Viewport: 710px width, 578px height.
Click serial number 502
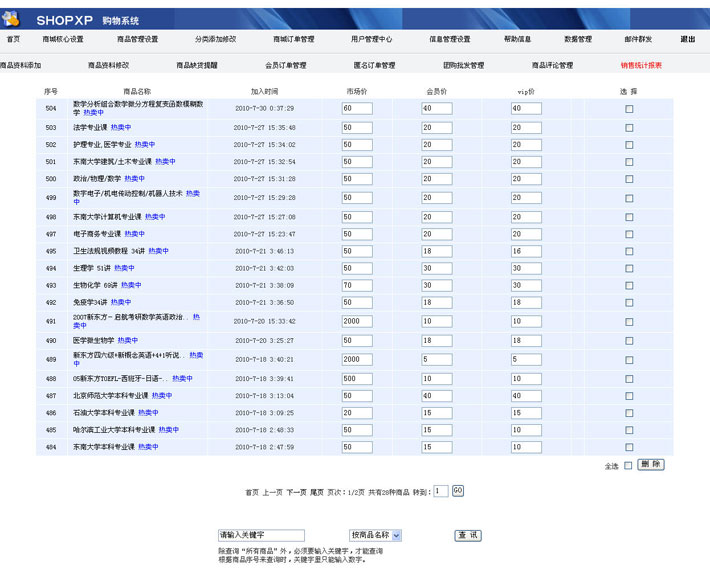[x=51, y=144]
